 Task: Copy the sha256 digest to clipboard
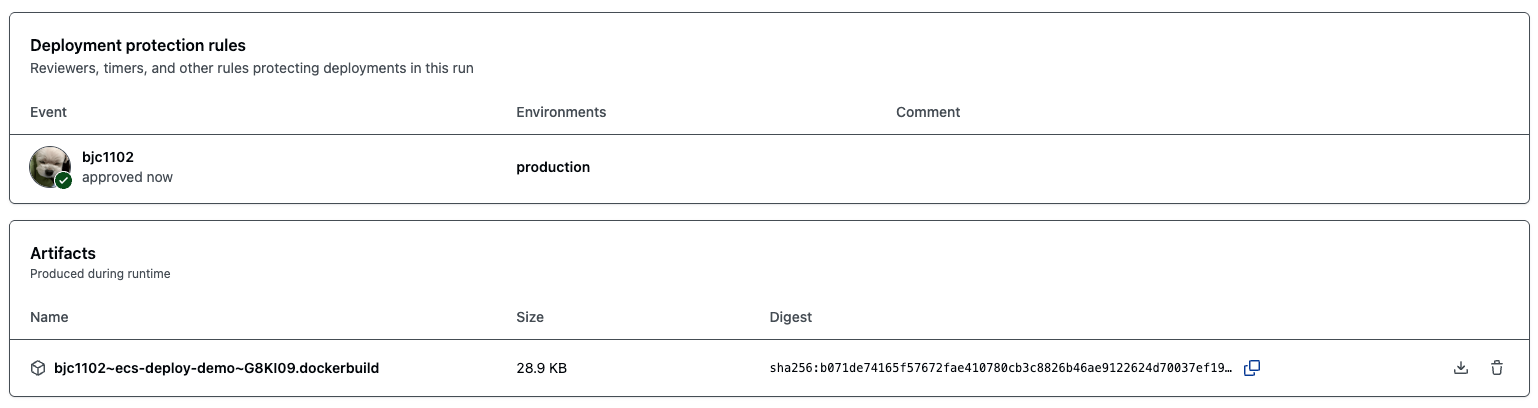[1251, 368]
